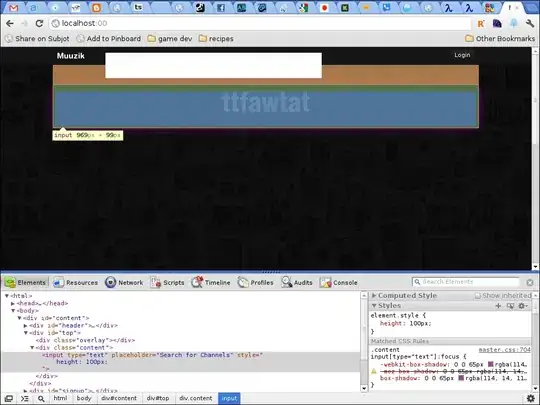The image size is (540, 405).
Task: Go back with the browser back arrow
Action: coord(10,23)
